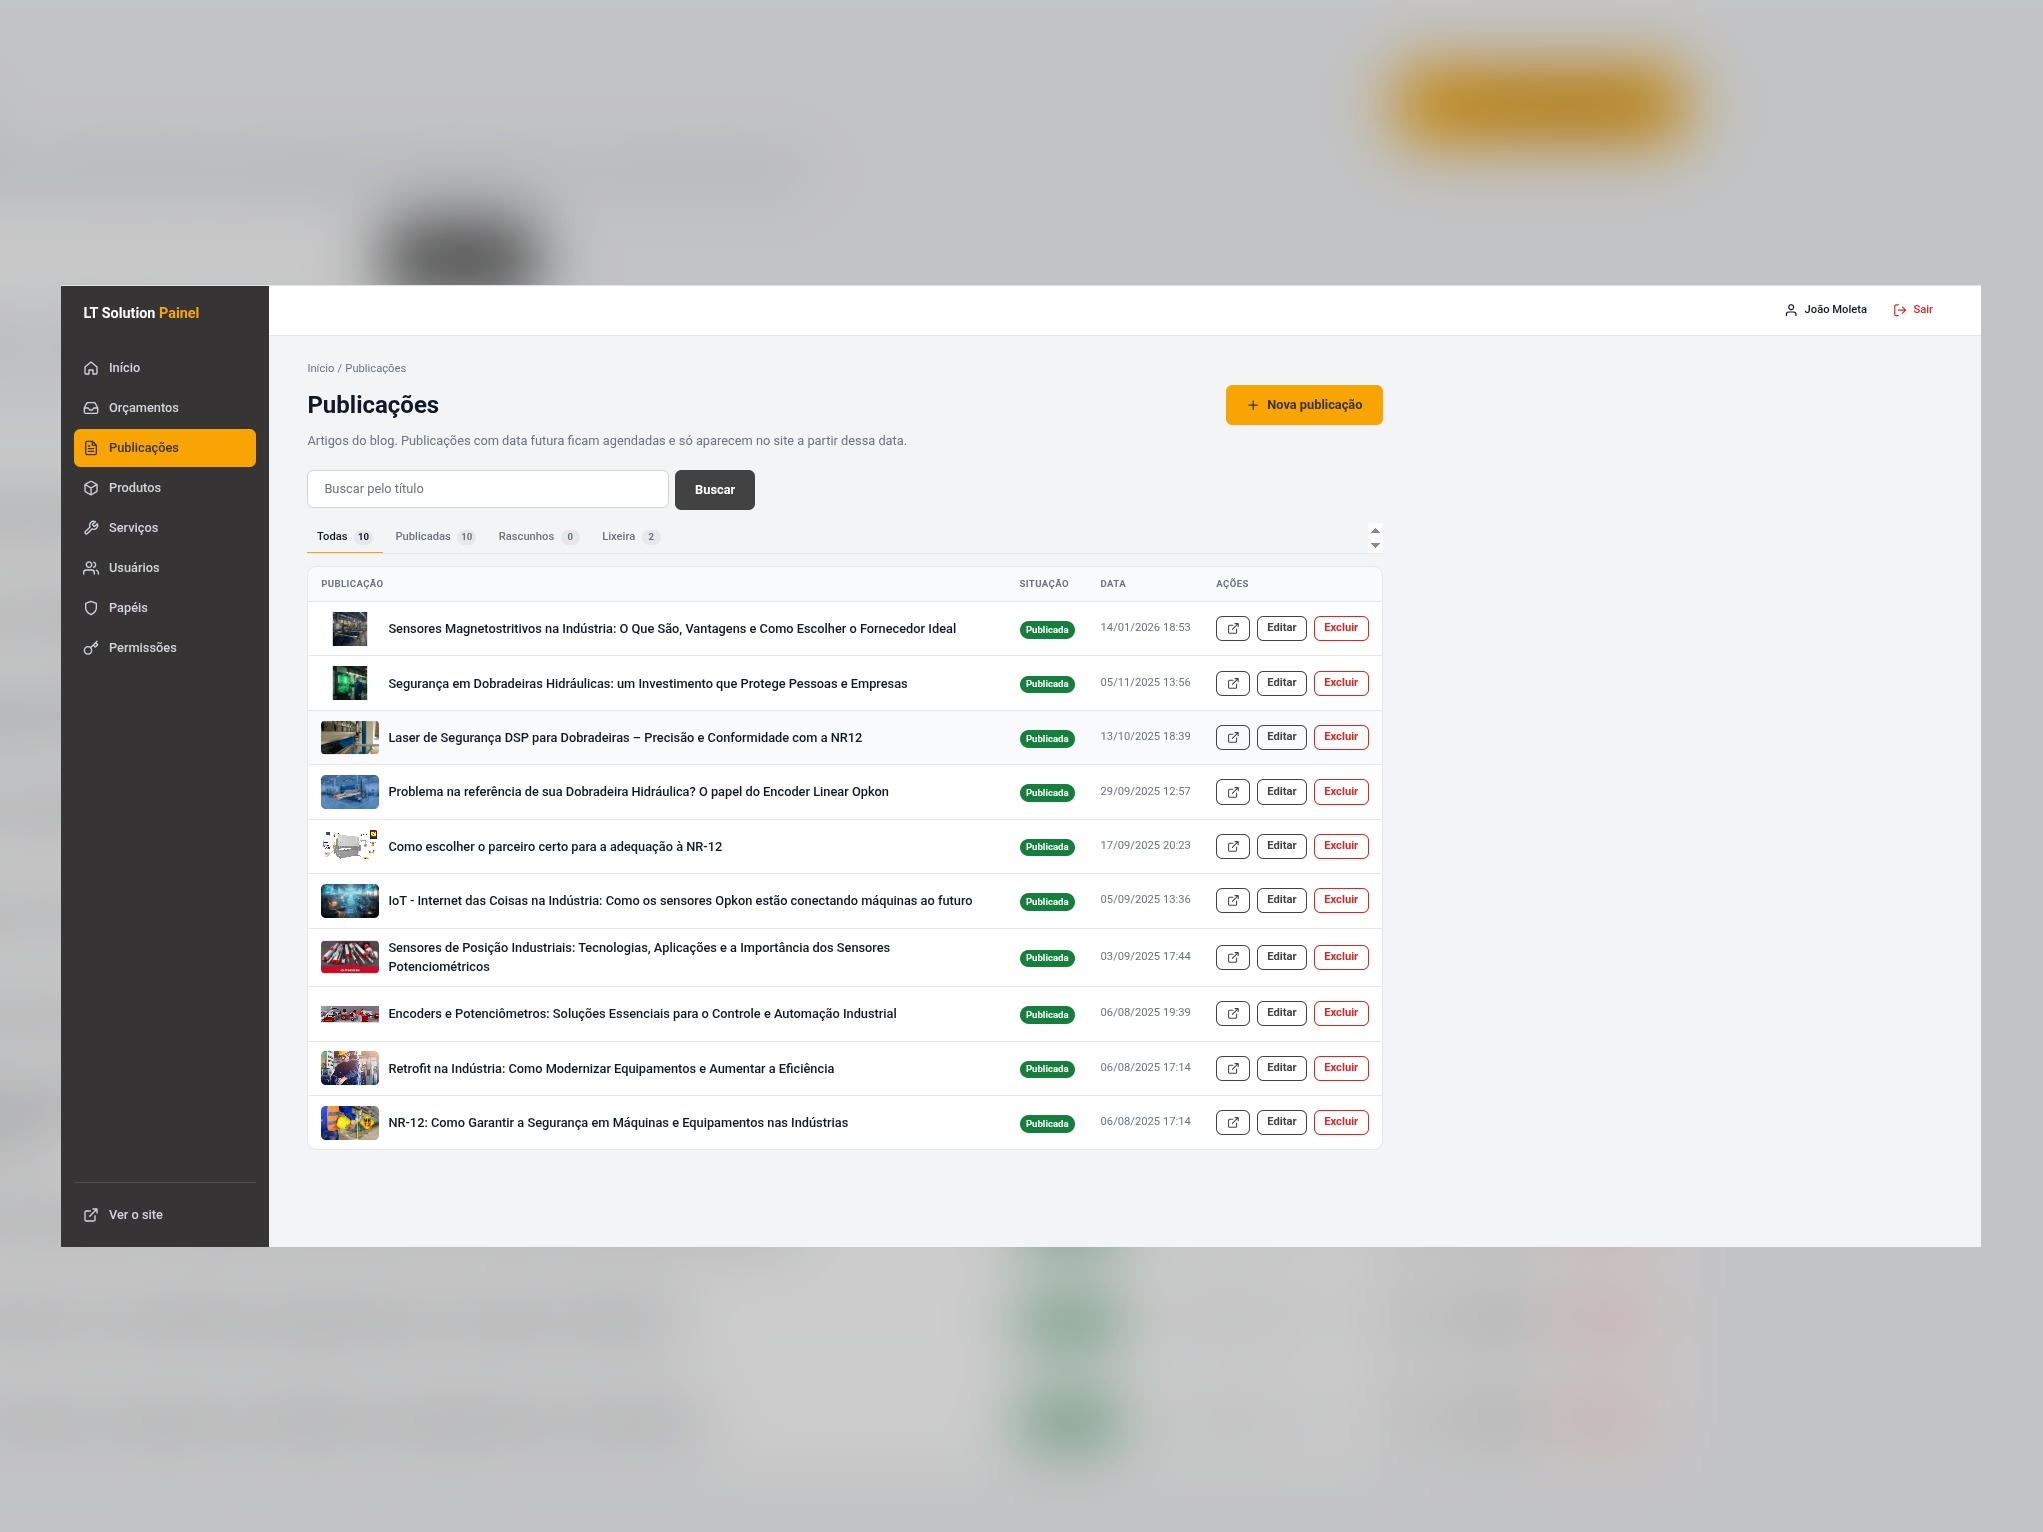Click the logout icon beside Sair

pos(1900,310)
